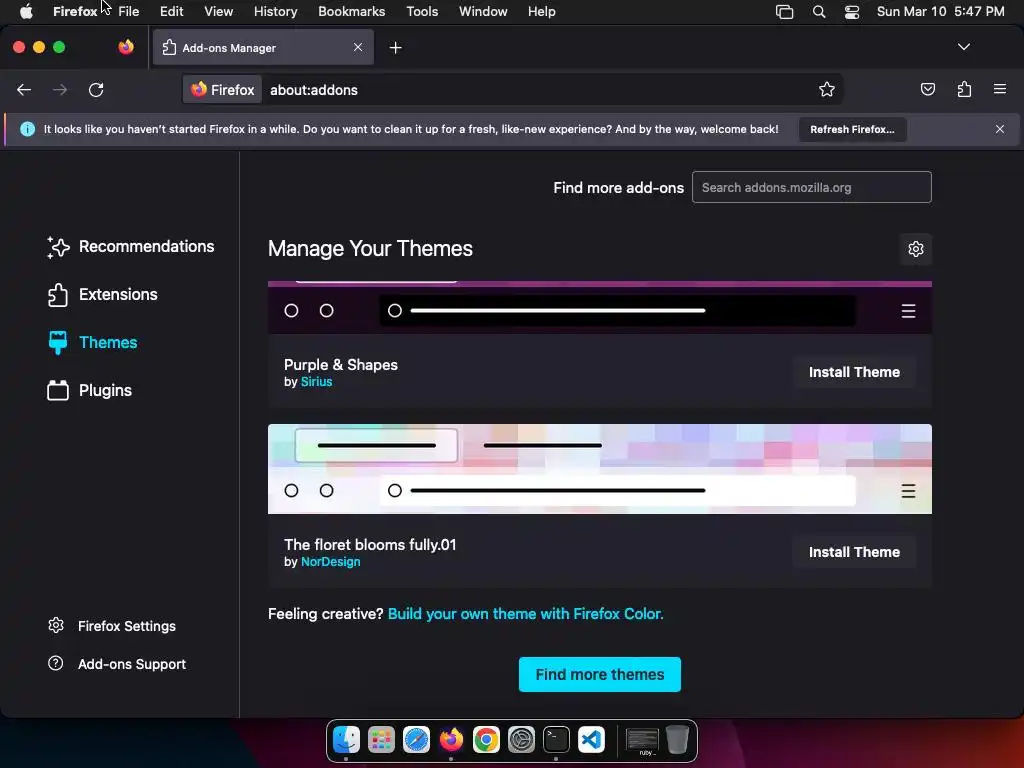Focus the Search addons.mozilla.org field
The height and width of the screenshot is (768, 1024).
(812, 187)
